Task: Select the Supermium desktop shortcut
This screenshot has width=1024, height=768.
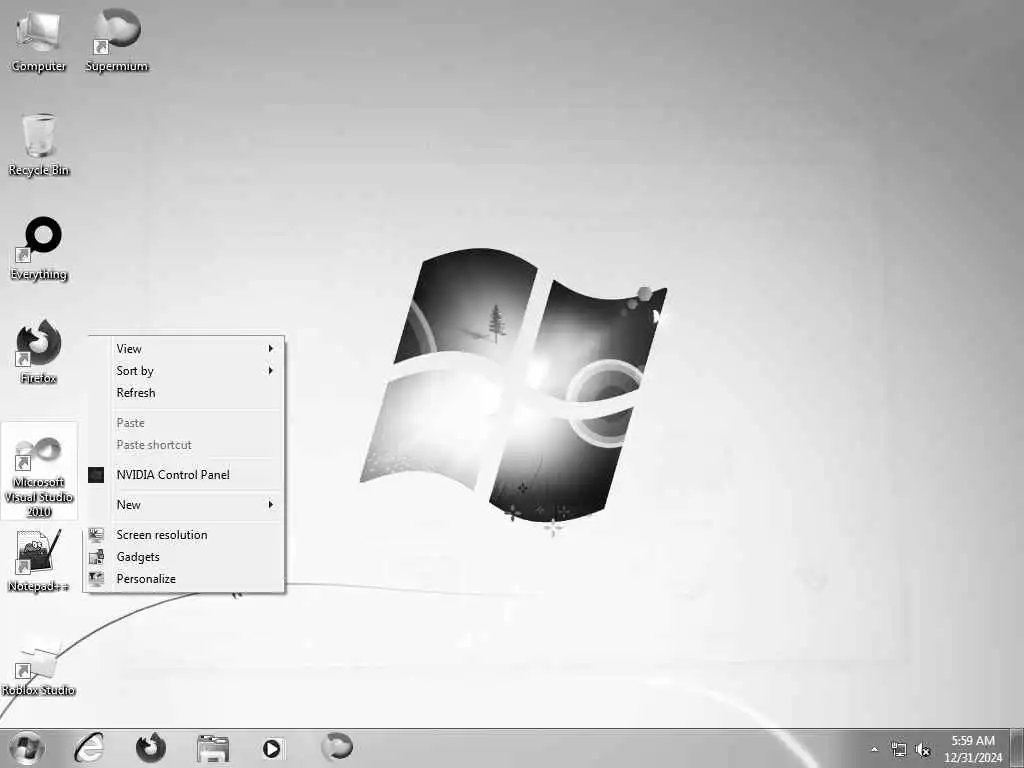Action: [117, 41]
